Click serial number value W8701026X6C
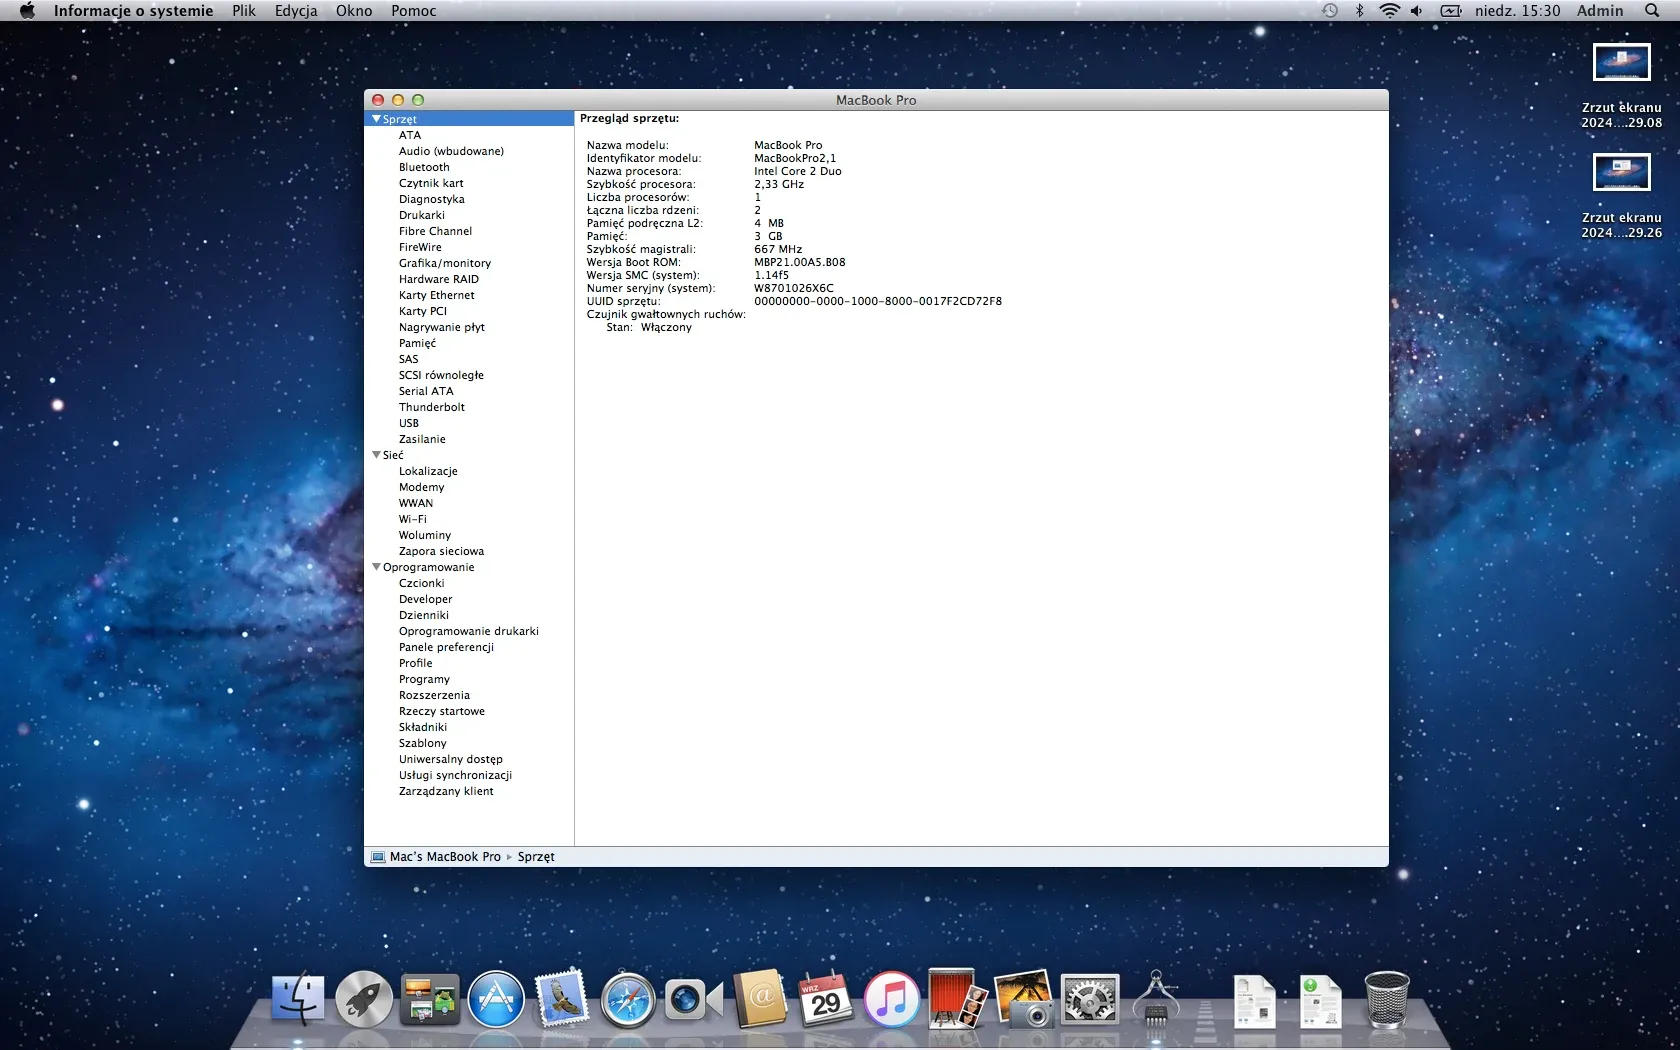Screen dimensions: 1680x1050 coord(794,288)
